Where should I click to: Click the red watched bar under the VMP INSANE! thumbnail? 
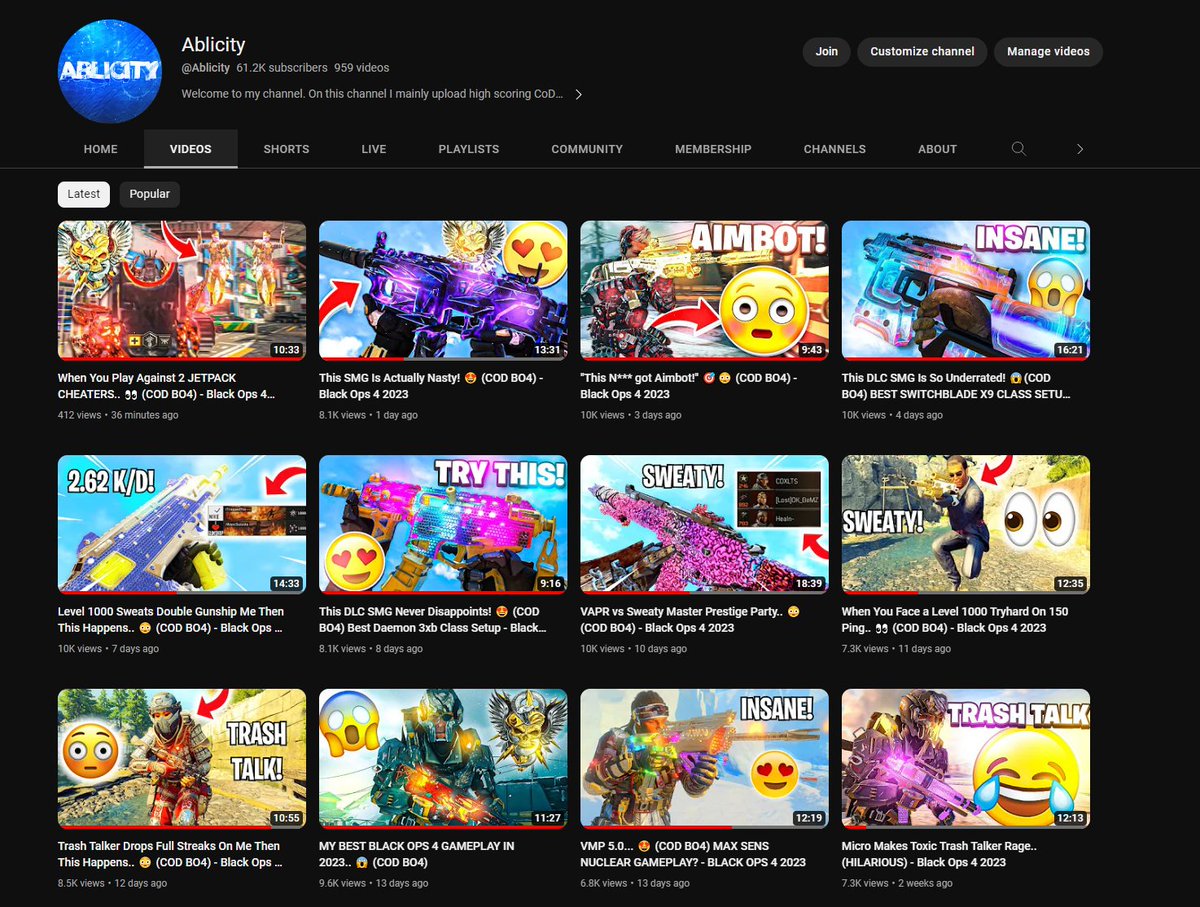(656, 827)
